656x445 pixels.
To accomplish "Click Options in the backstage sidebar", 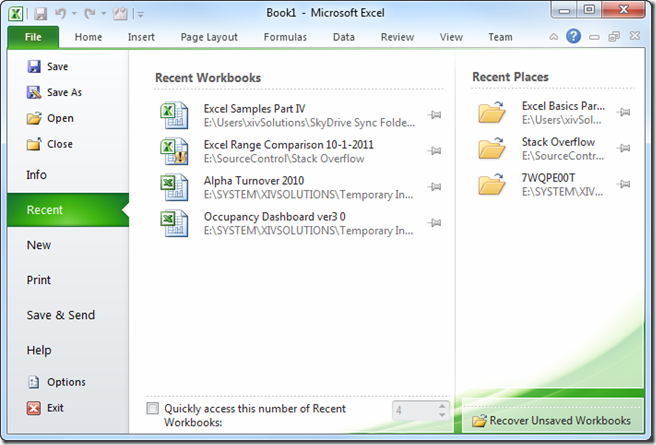I will coord(66,382).
